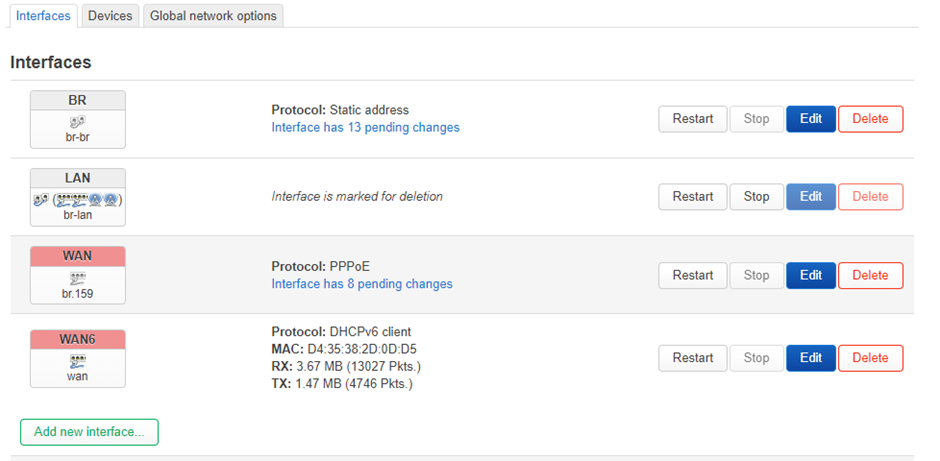The image size is (940, 461).
Task: Delete the WAN6 interface
Action: tap(870, 358)
